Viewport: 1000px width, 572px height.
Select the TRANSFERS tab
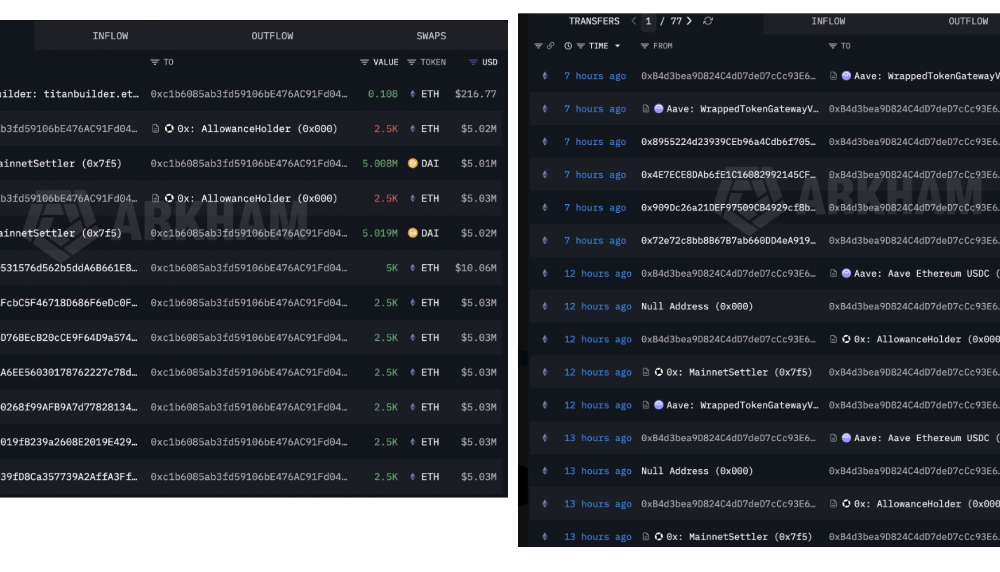pos(594,21)
